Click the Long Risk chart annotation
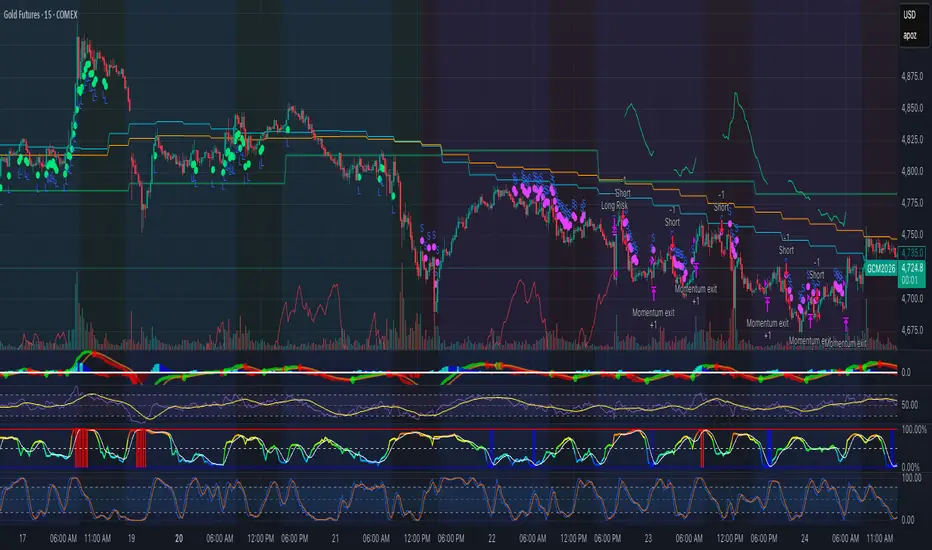This screenshot has width=932, height=550. click(x=614, y=206)
